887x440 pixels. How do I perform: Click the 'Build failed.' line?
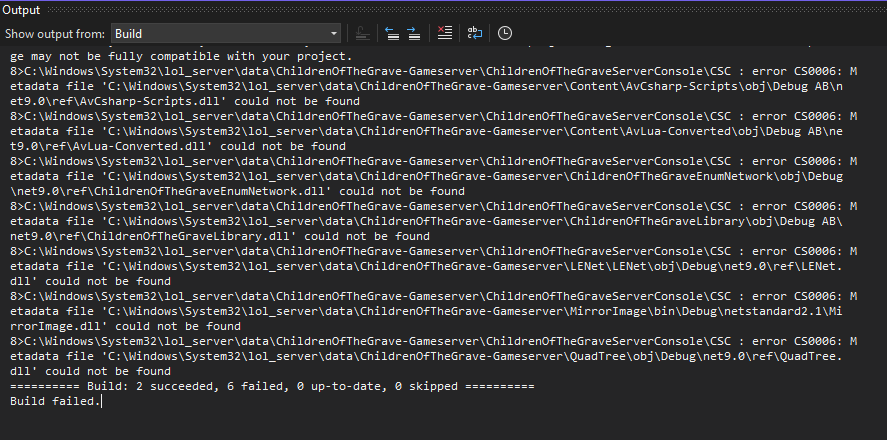55,402
